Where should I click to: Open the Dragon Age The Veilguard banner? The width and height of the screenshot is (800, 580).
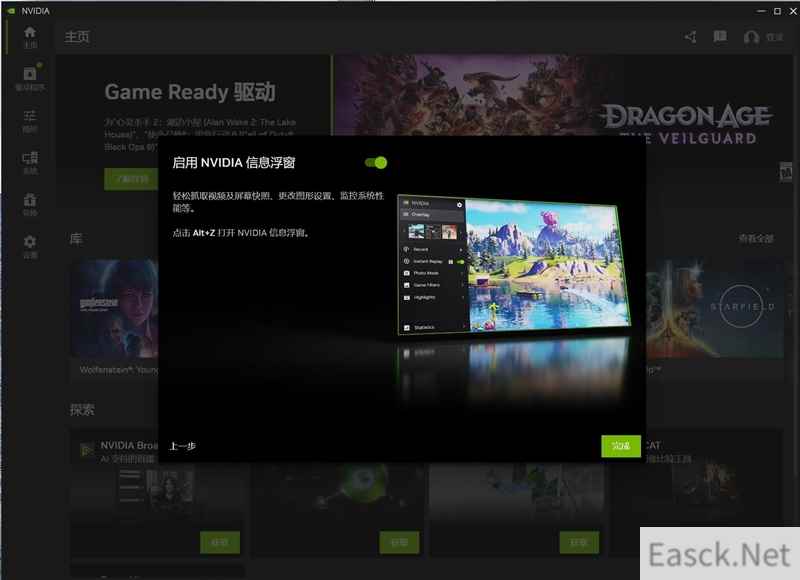coord(561,95)
